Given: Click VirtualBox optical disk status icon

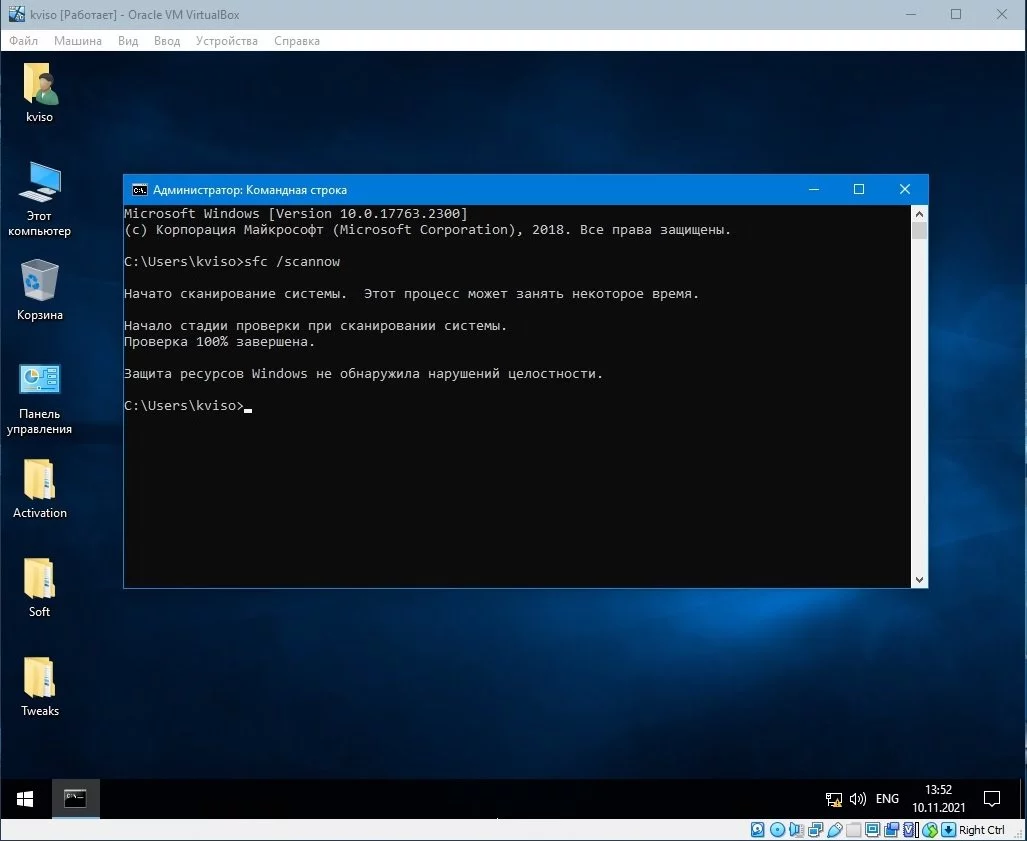Looking at the screenshot, I should coord(777,830).
